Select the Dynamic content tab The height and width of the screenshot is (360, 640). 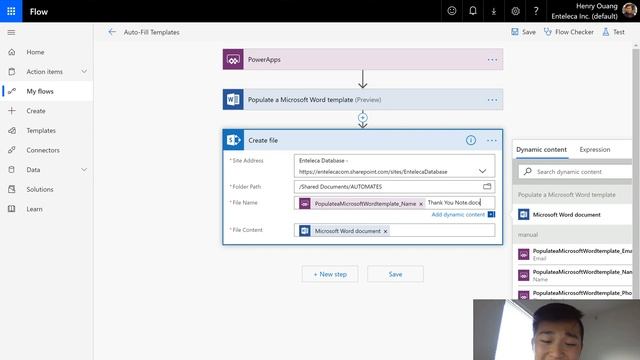tap(541, 149)
